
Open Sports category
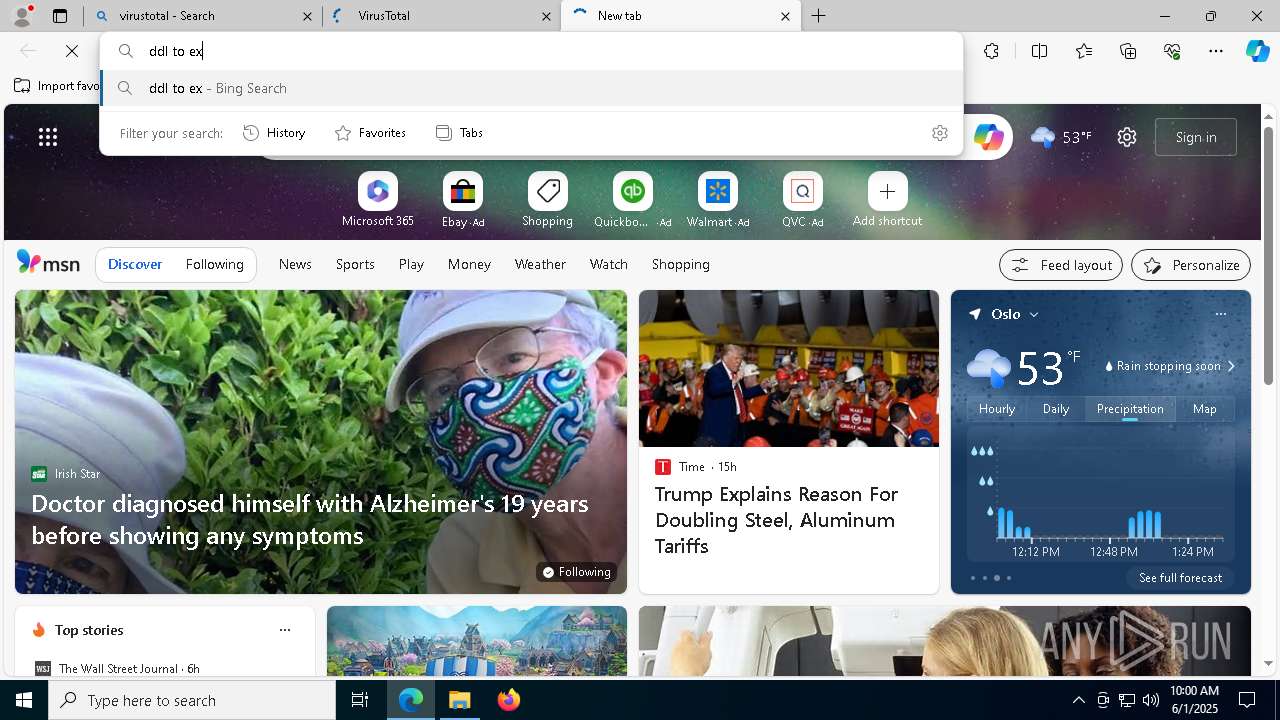coord(355,264)
